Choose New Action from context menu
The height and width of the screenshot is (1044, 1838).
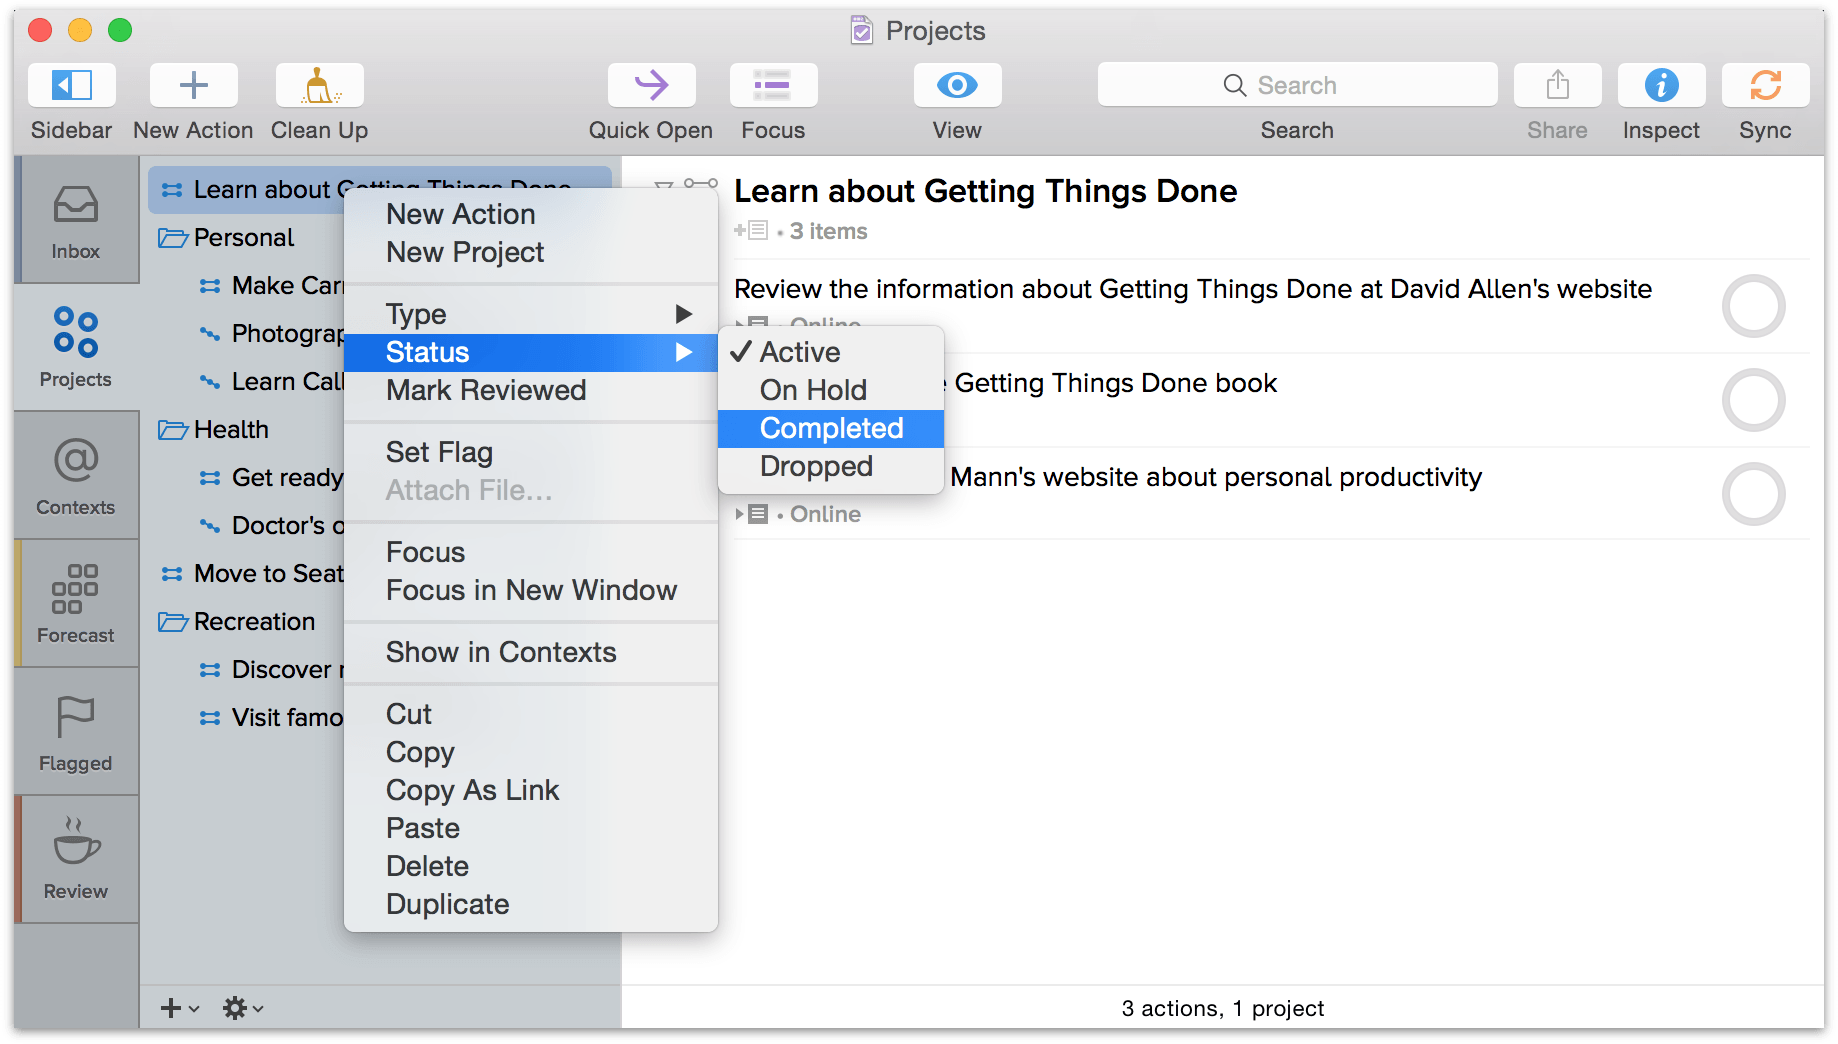click(x=531, y=214)
